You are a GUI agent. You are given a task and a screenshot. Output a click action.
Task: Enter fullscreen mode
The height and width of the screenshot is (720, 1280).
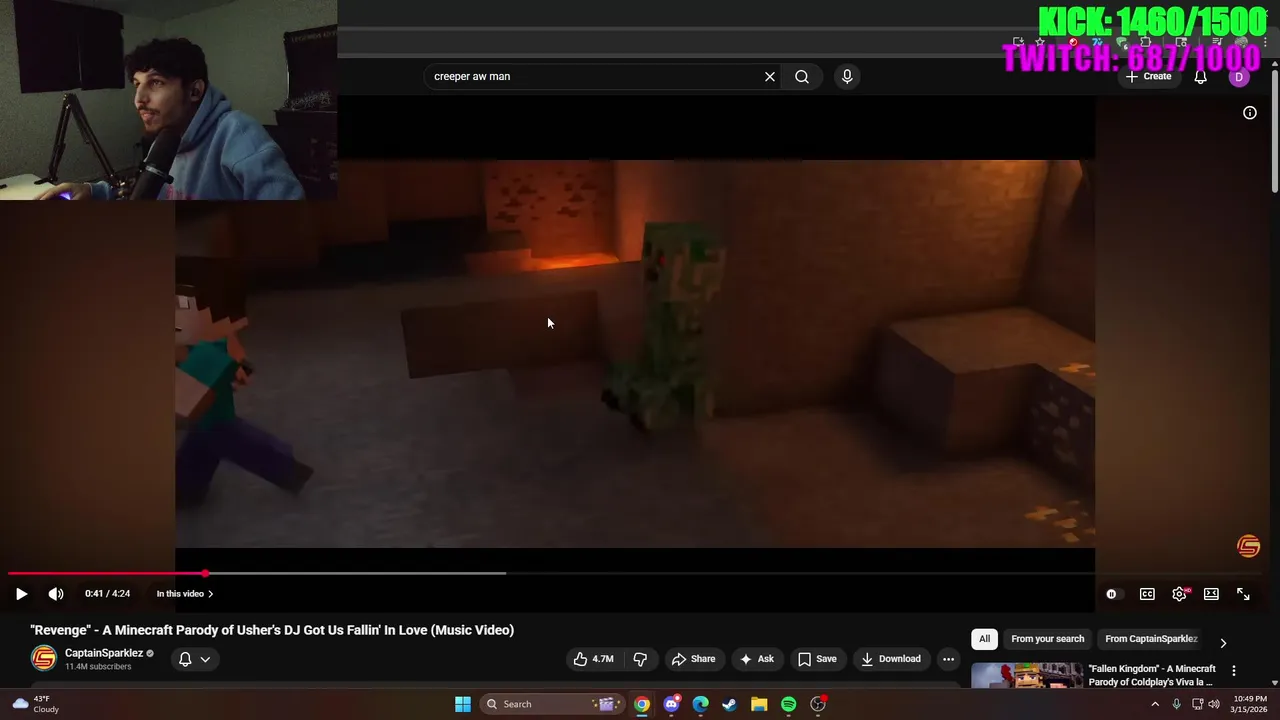coord(1243,594)
